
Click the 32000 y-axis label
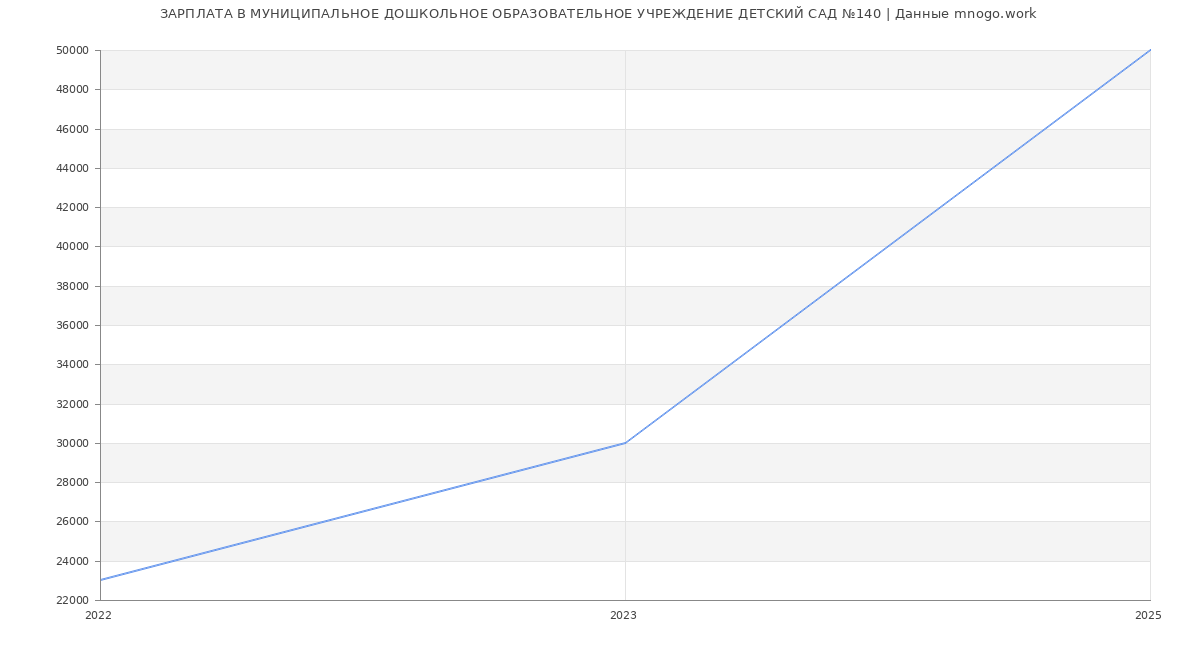pos(74,404)
